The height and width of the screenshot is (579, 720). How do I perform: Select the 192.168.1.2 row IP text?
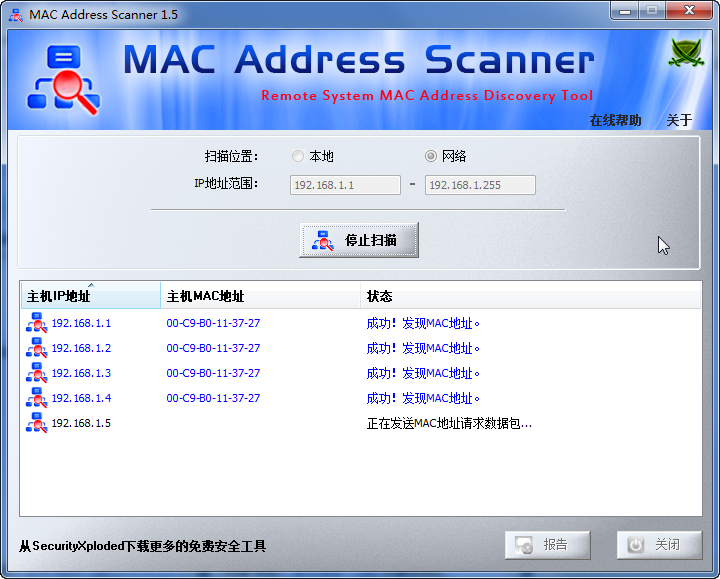(81, 348)
